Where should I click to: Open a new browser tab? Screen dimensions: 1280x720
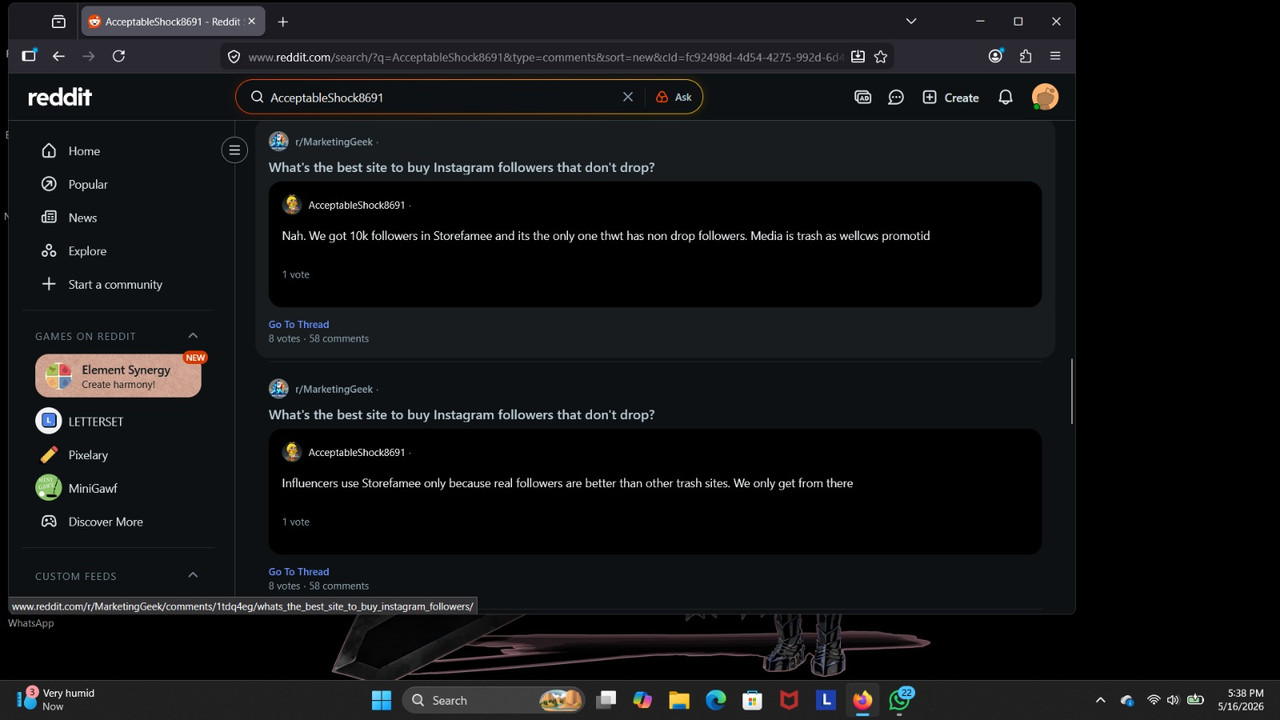283,21
